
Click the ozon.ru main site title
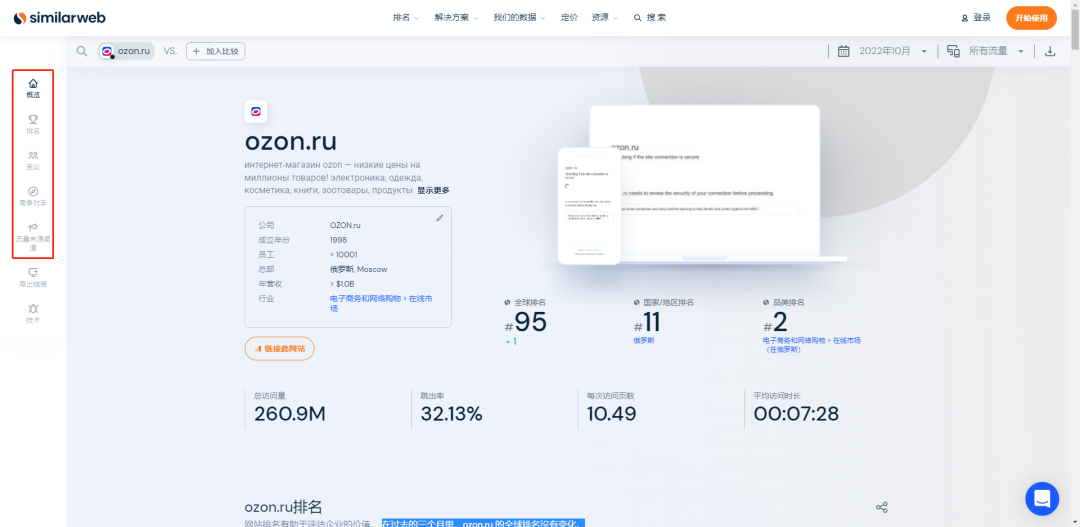click(x=291, y=141)
